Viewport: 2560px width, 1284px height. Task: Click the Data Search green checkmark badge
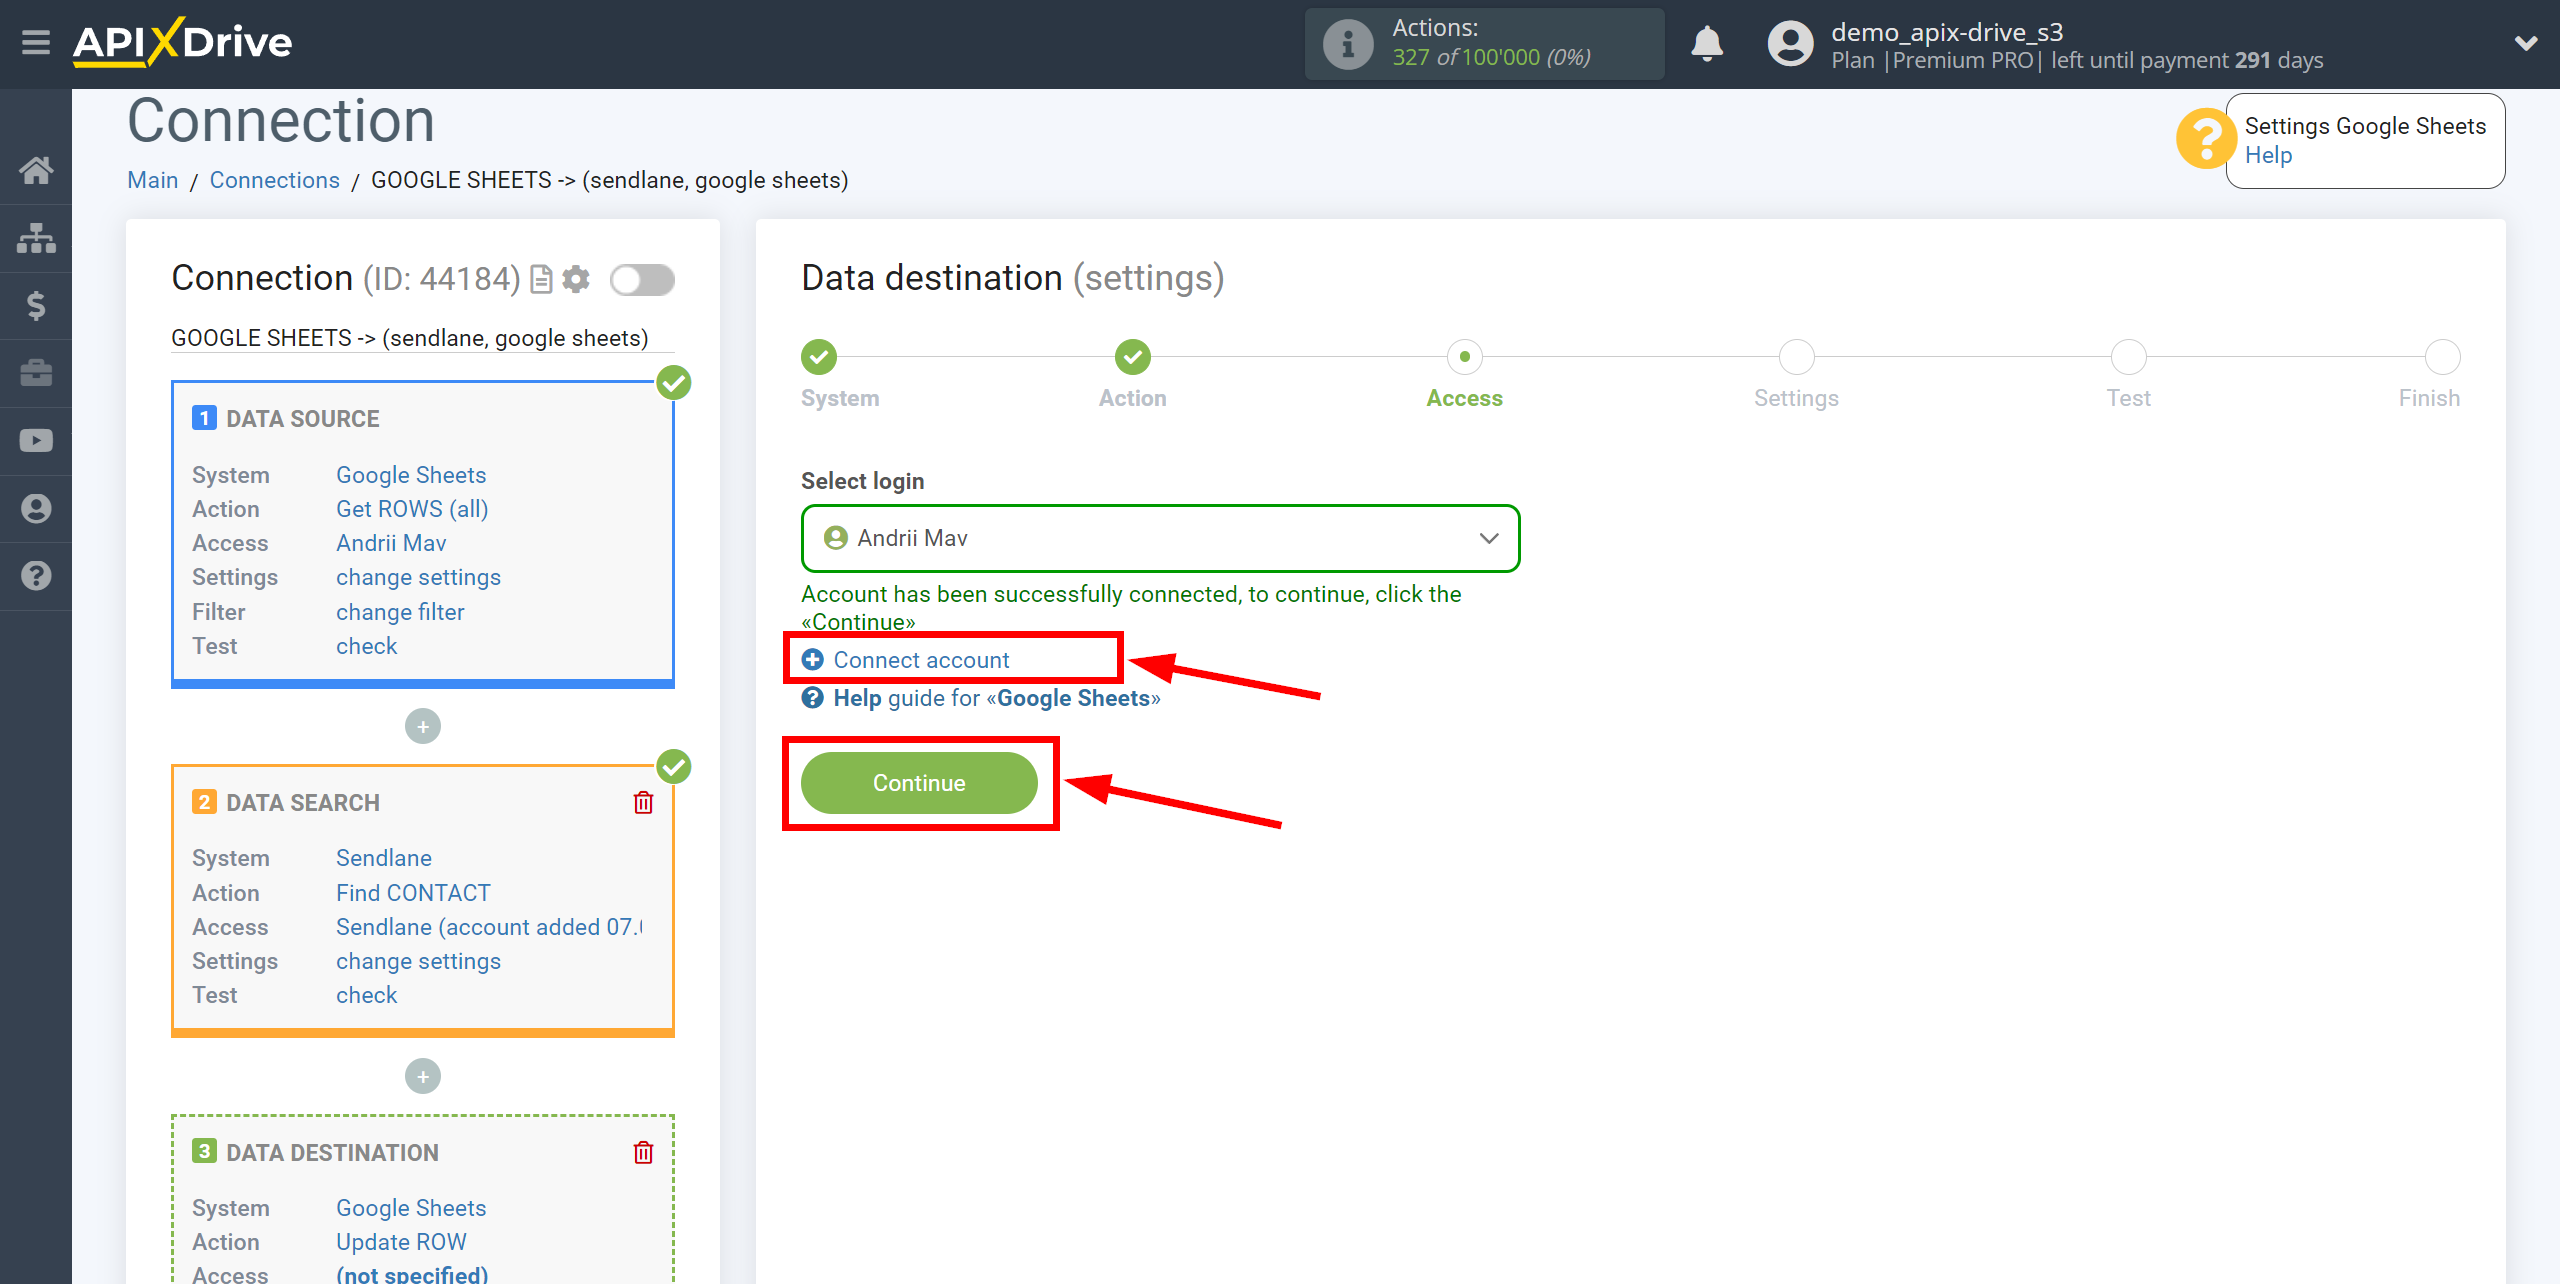[674, 767]
